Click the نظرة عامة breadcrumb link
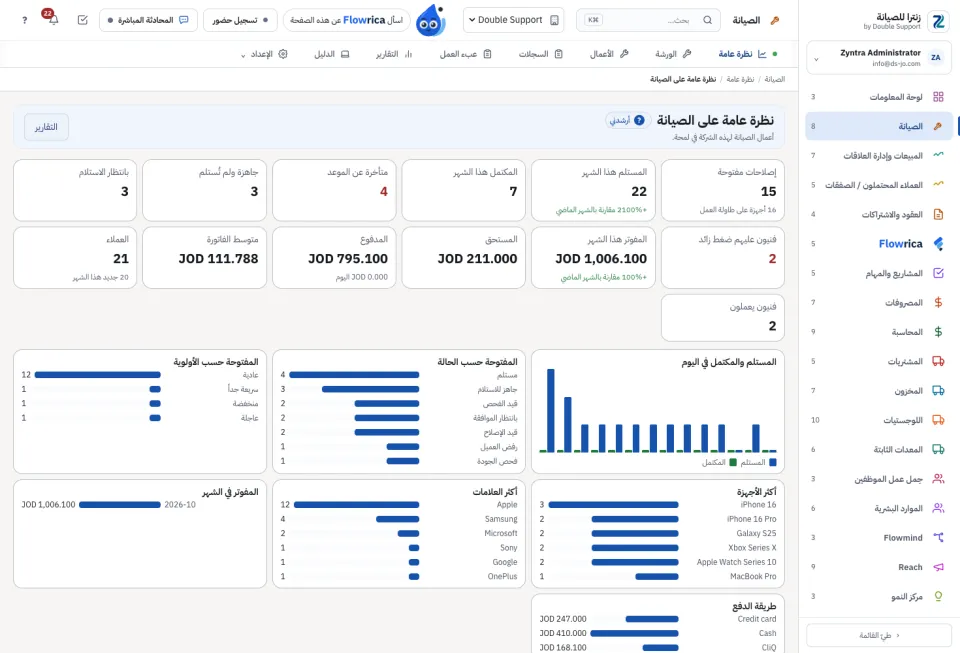The width and height of the screenshot is (960, 653). [x=740, y=80]
